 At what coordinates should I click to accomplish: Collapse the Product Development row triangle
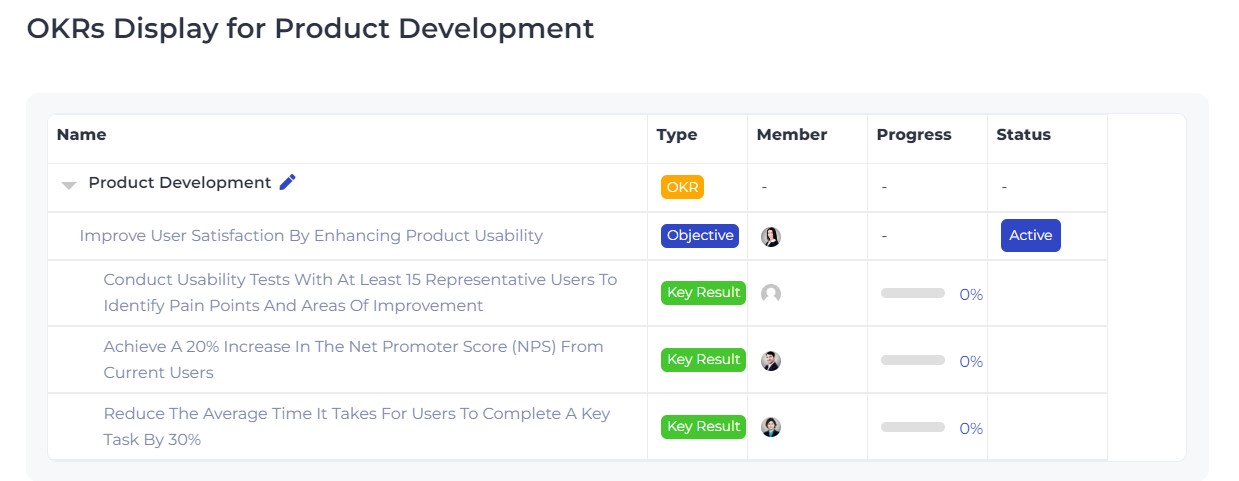point(68,185)
